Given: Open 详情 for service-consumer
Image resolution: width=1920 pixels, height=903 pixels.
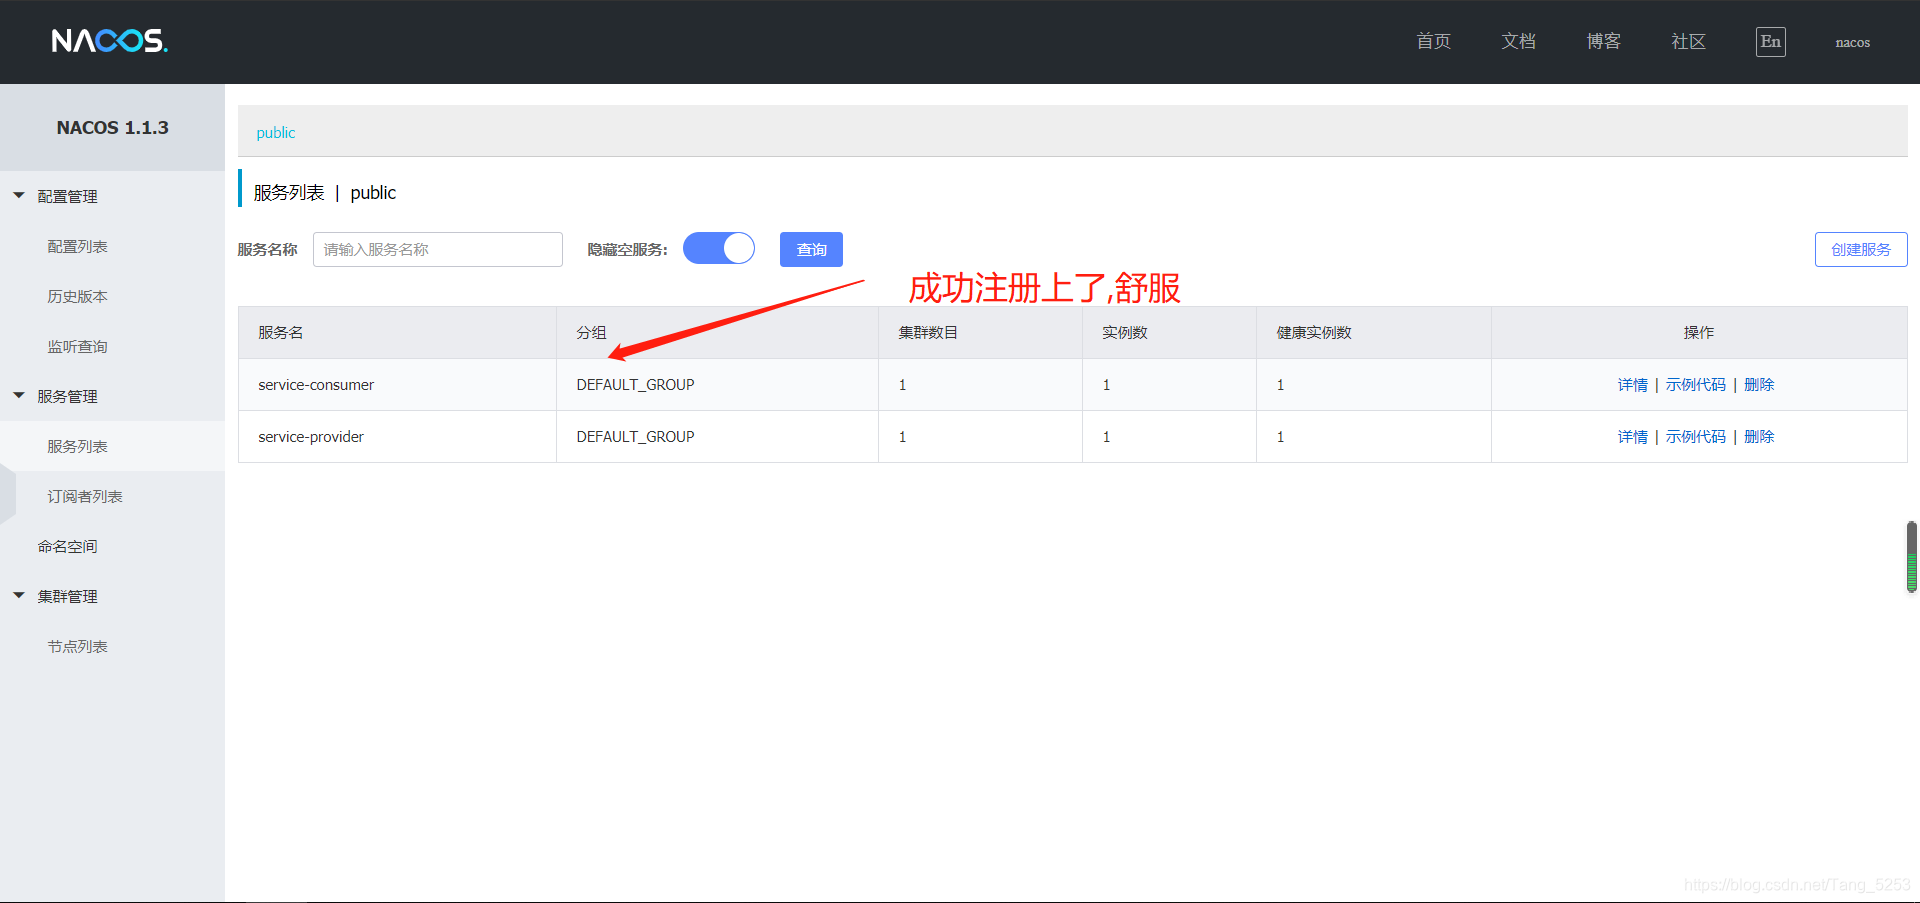Looking at the screenshot, I should coord(1633,384).
